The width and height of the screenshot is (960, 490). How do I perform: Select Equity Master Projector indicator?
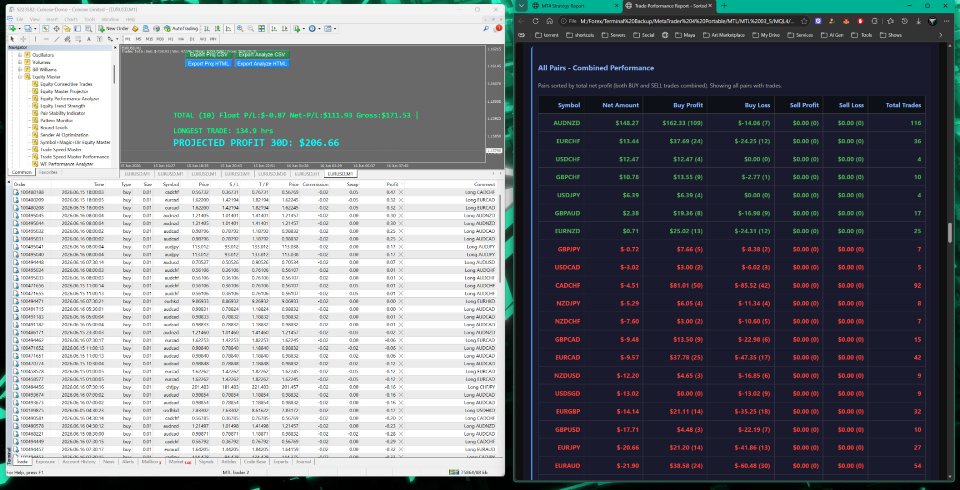coord(64,91)
